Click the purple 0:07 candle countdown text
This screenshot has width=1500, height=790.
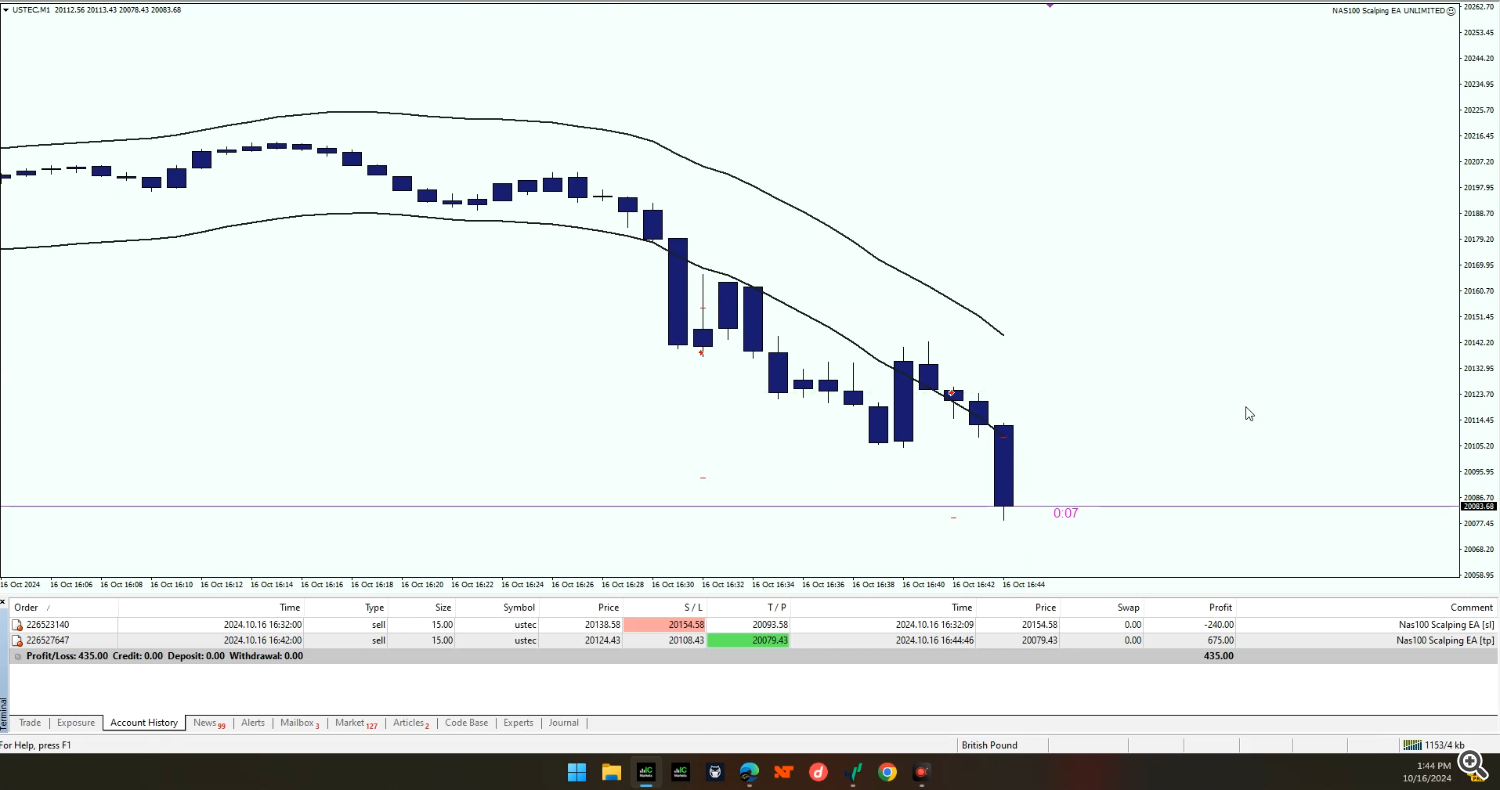pyautogui.click(x=1066, y=513)
